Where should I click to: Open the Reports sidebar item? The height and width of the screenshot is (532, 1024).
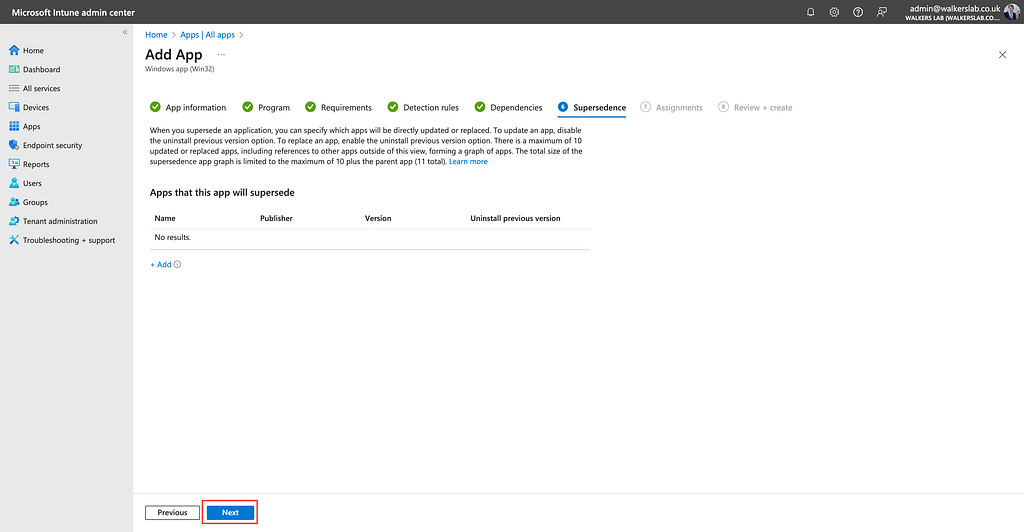tap(36, 164)
